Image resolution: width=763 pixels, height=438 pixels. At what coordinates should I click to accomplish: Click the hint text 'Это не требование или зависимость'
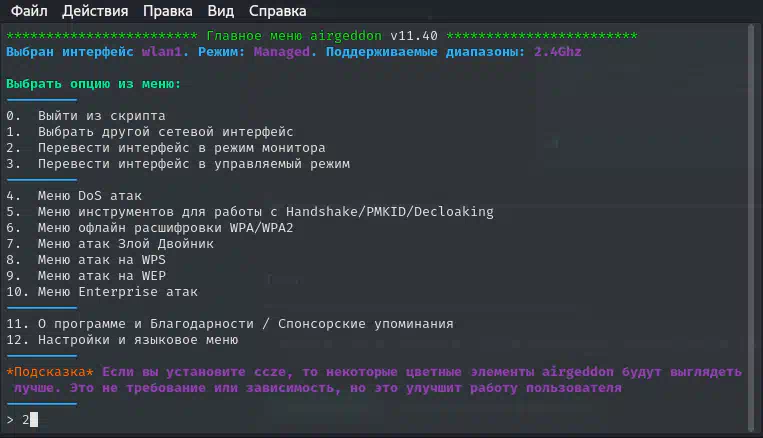[204, 388]
